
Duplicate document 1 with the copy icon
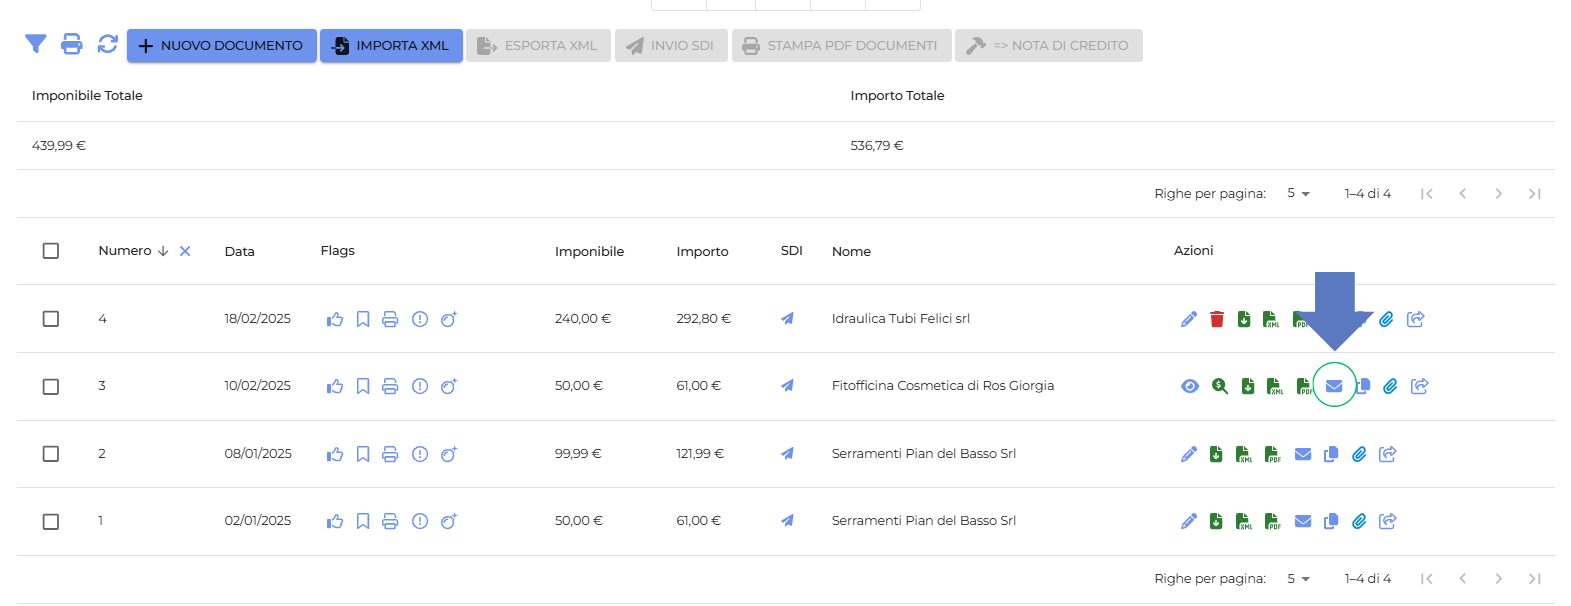(1330, 521)
